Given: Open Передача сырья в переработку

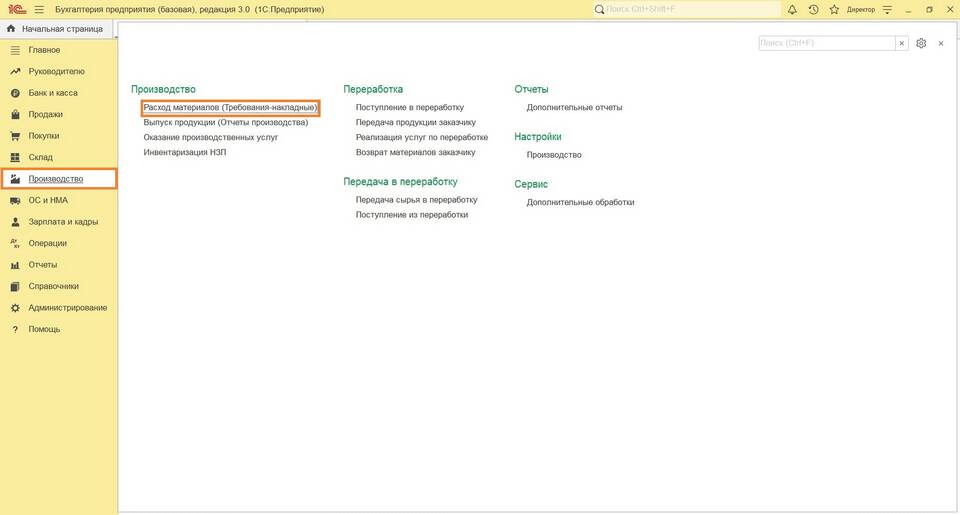Looking at the screenshot, I should pos(416,200).
